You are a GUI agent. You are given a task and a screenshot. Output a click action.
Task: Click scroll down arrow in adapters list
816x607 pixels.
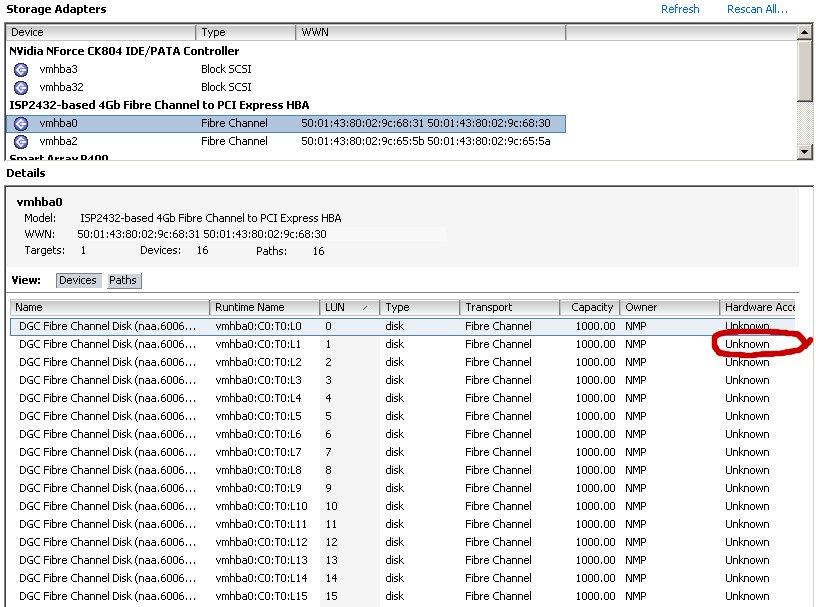point(805,152)
